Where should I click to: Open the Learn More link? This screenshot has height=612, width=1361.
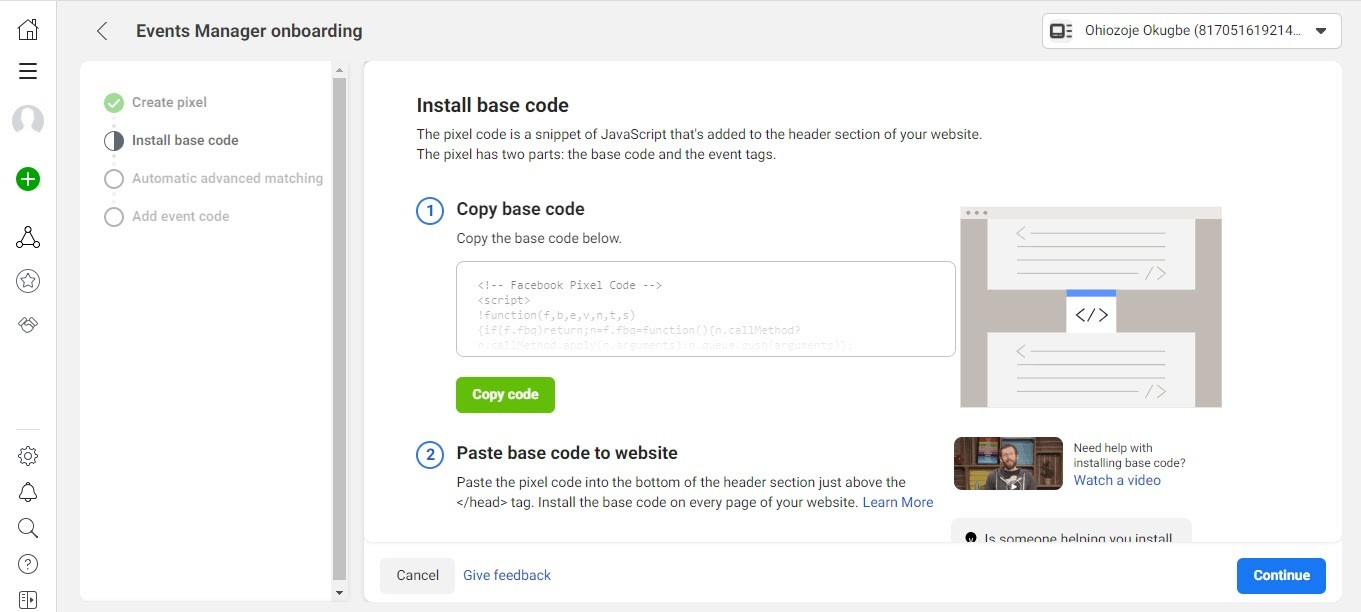click(x=897, y=502)
